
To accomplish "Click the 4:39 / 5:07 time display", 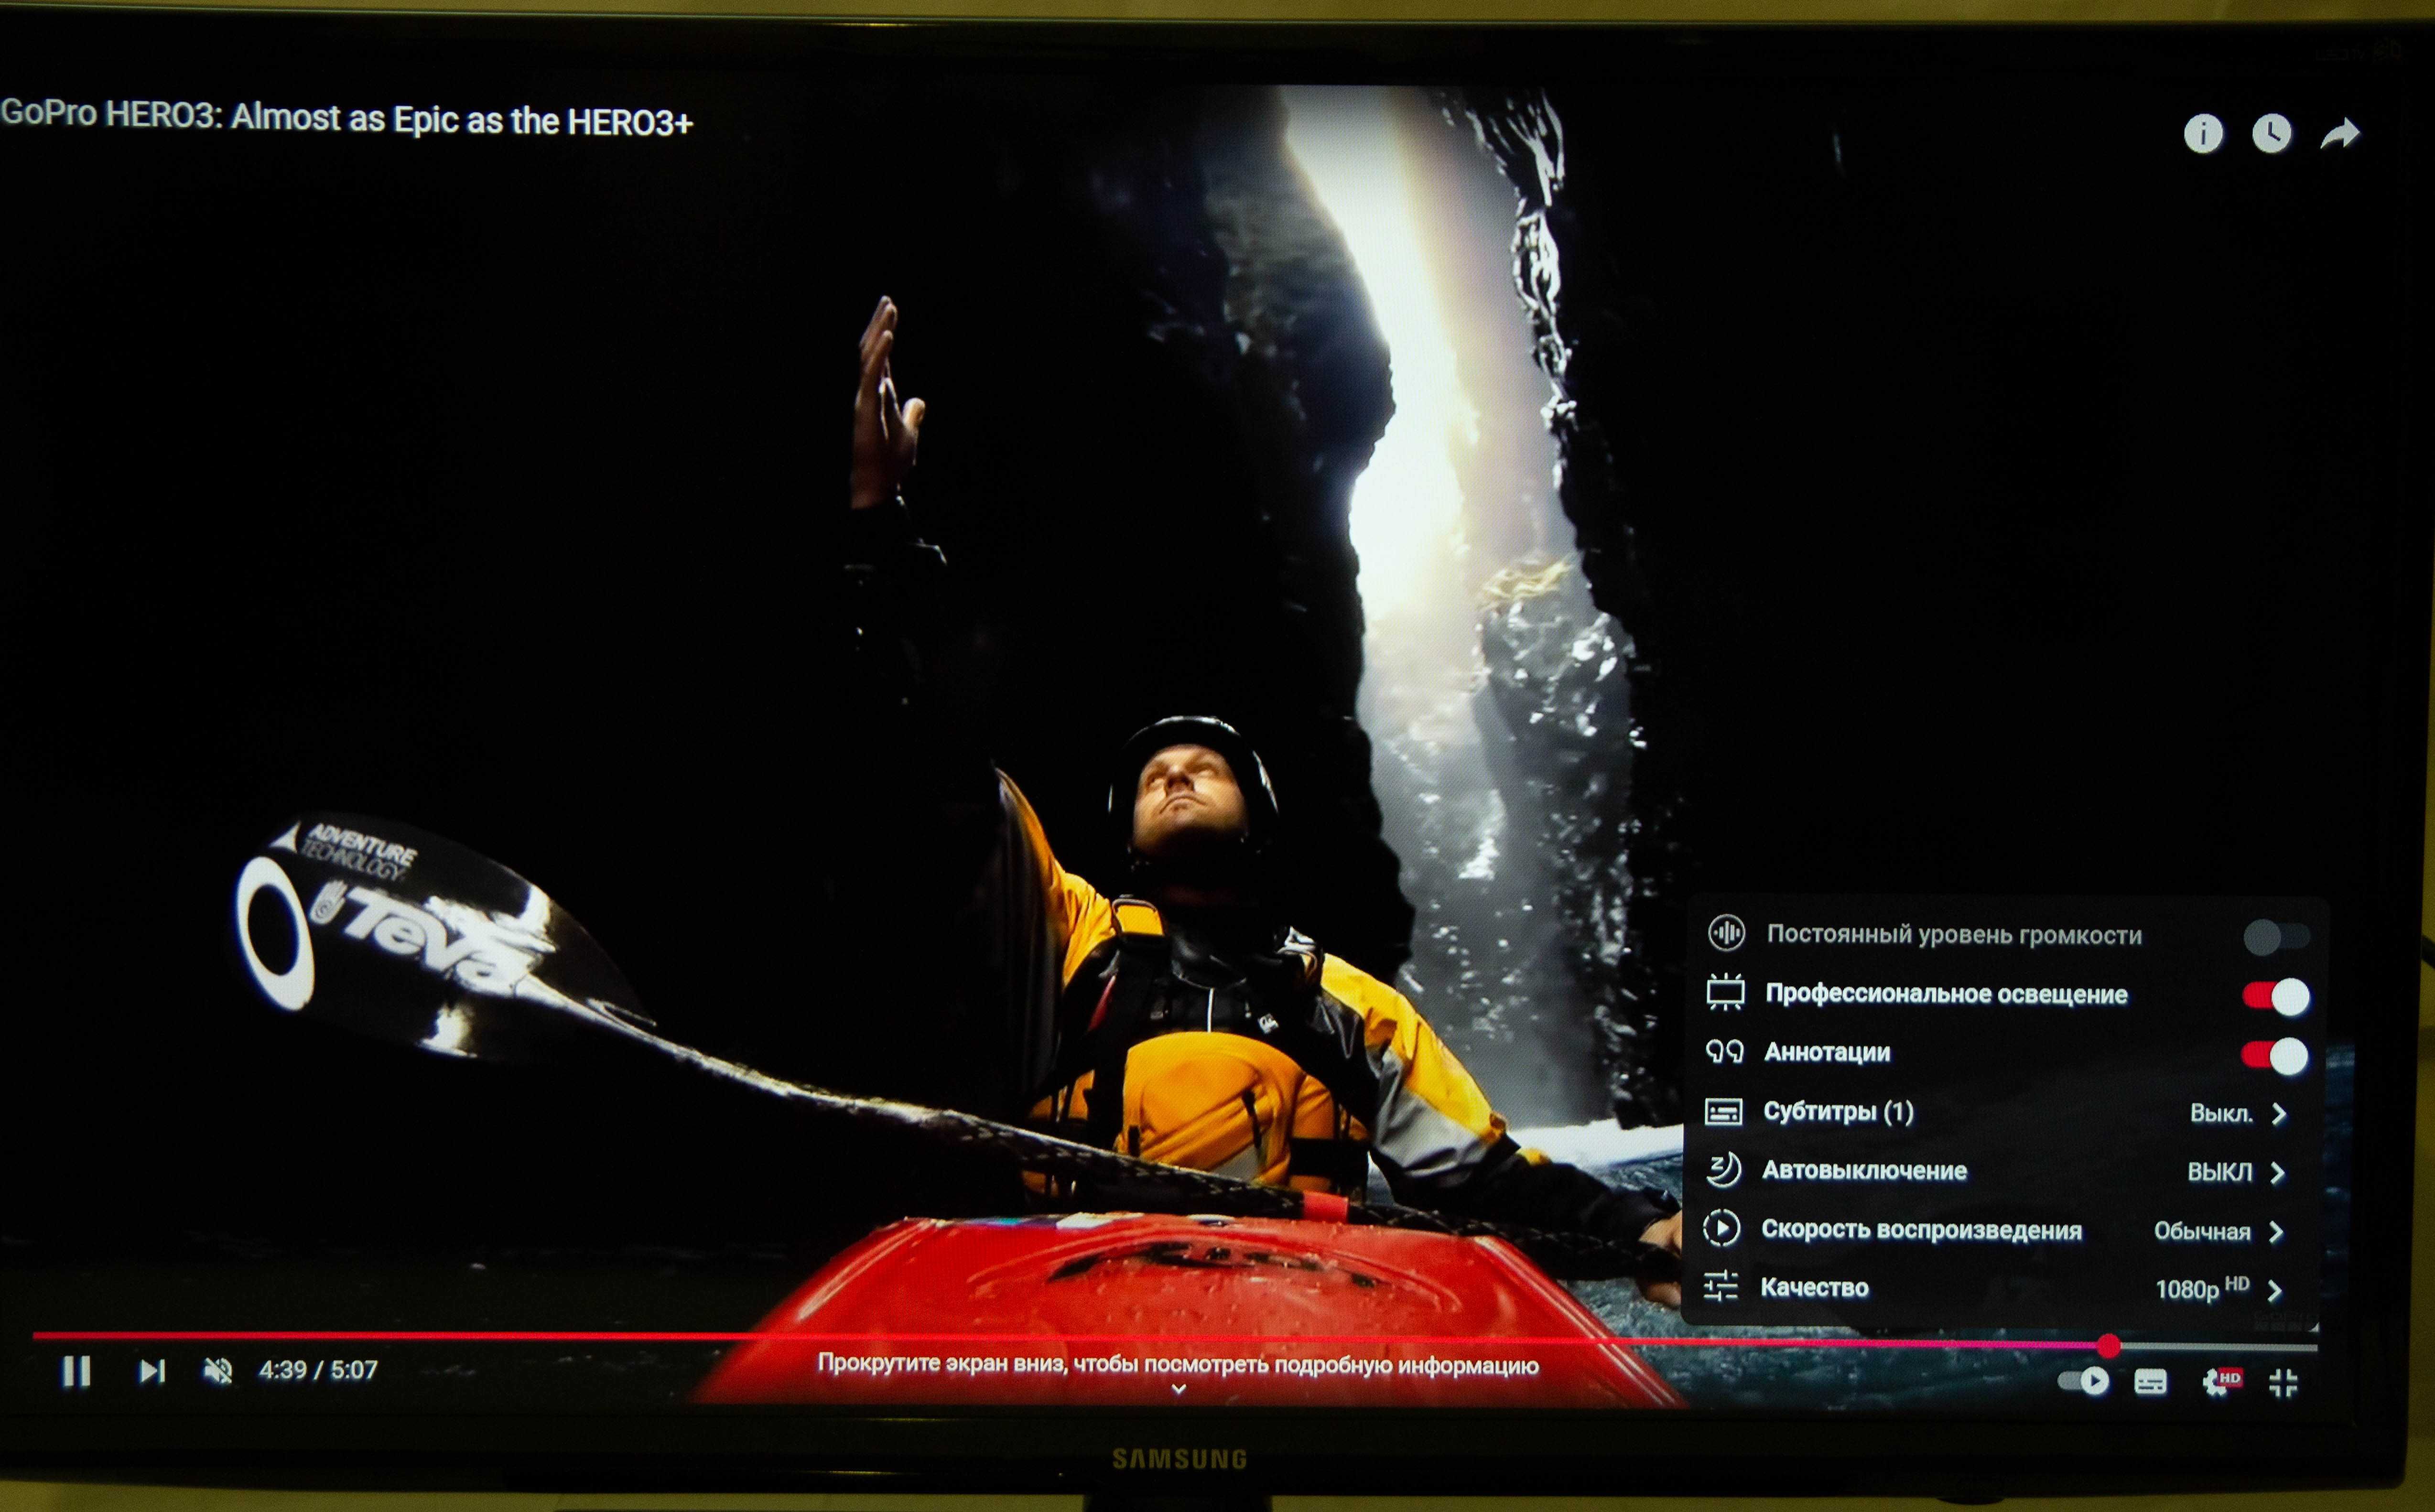I will [x=318, y=1370].
